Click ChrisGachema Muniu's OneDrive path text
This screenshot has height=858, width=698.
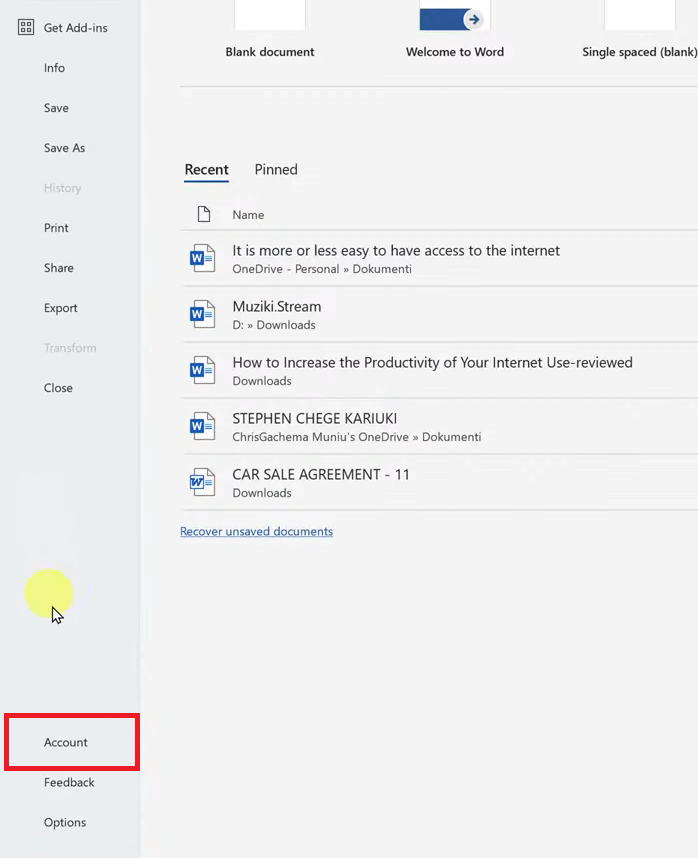(x=357, y=437)
